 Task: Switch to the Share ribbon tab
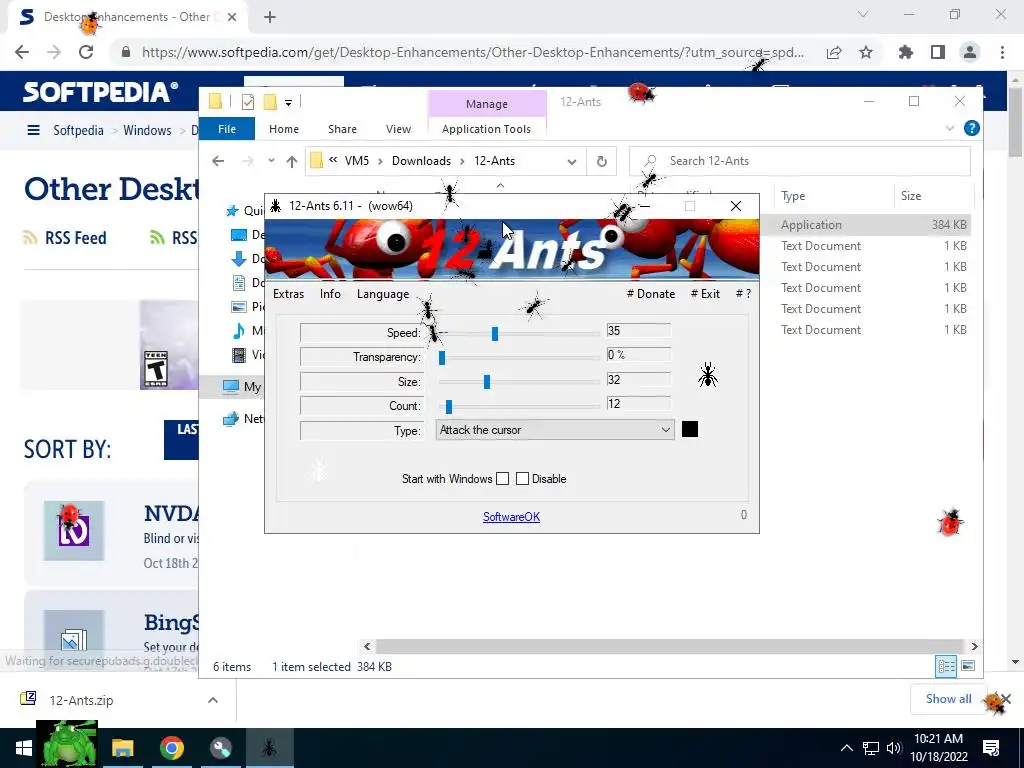[x=342, y=129]
